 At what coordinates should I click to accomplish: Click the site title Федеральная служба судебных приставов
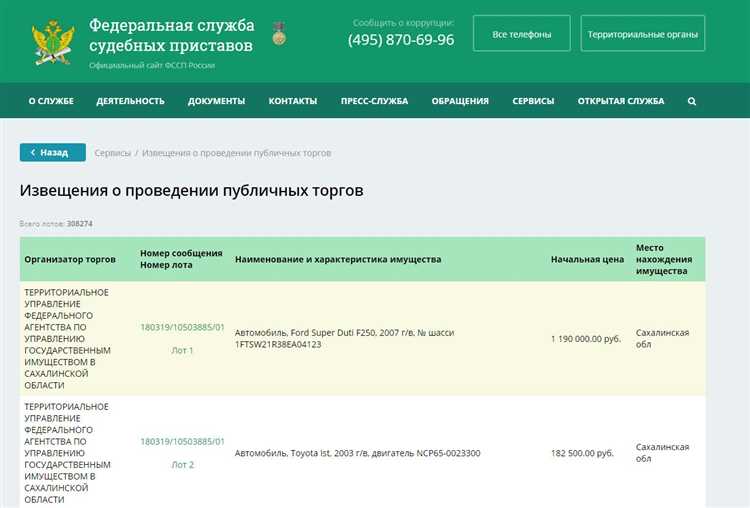[172, 35]
